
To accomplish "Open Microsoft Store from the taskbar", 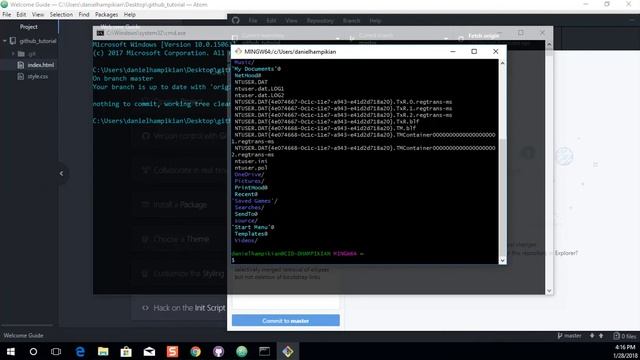I will pyautogui.click(x=126, y=351).
